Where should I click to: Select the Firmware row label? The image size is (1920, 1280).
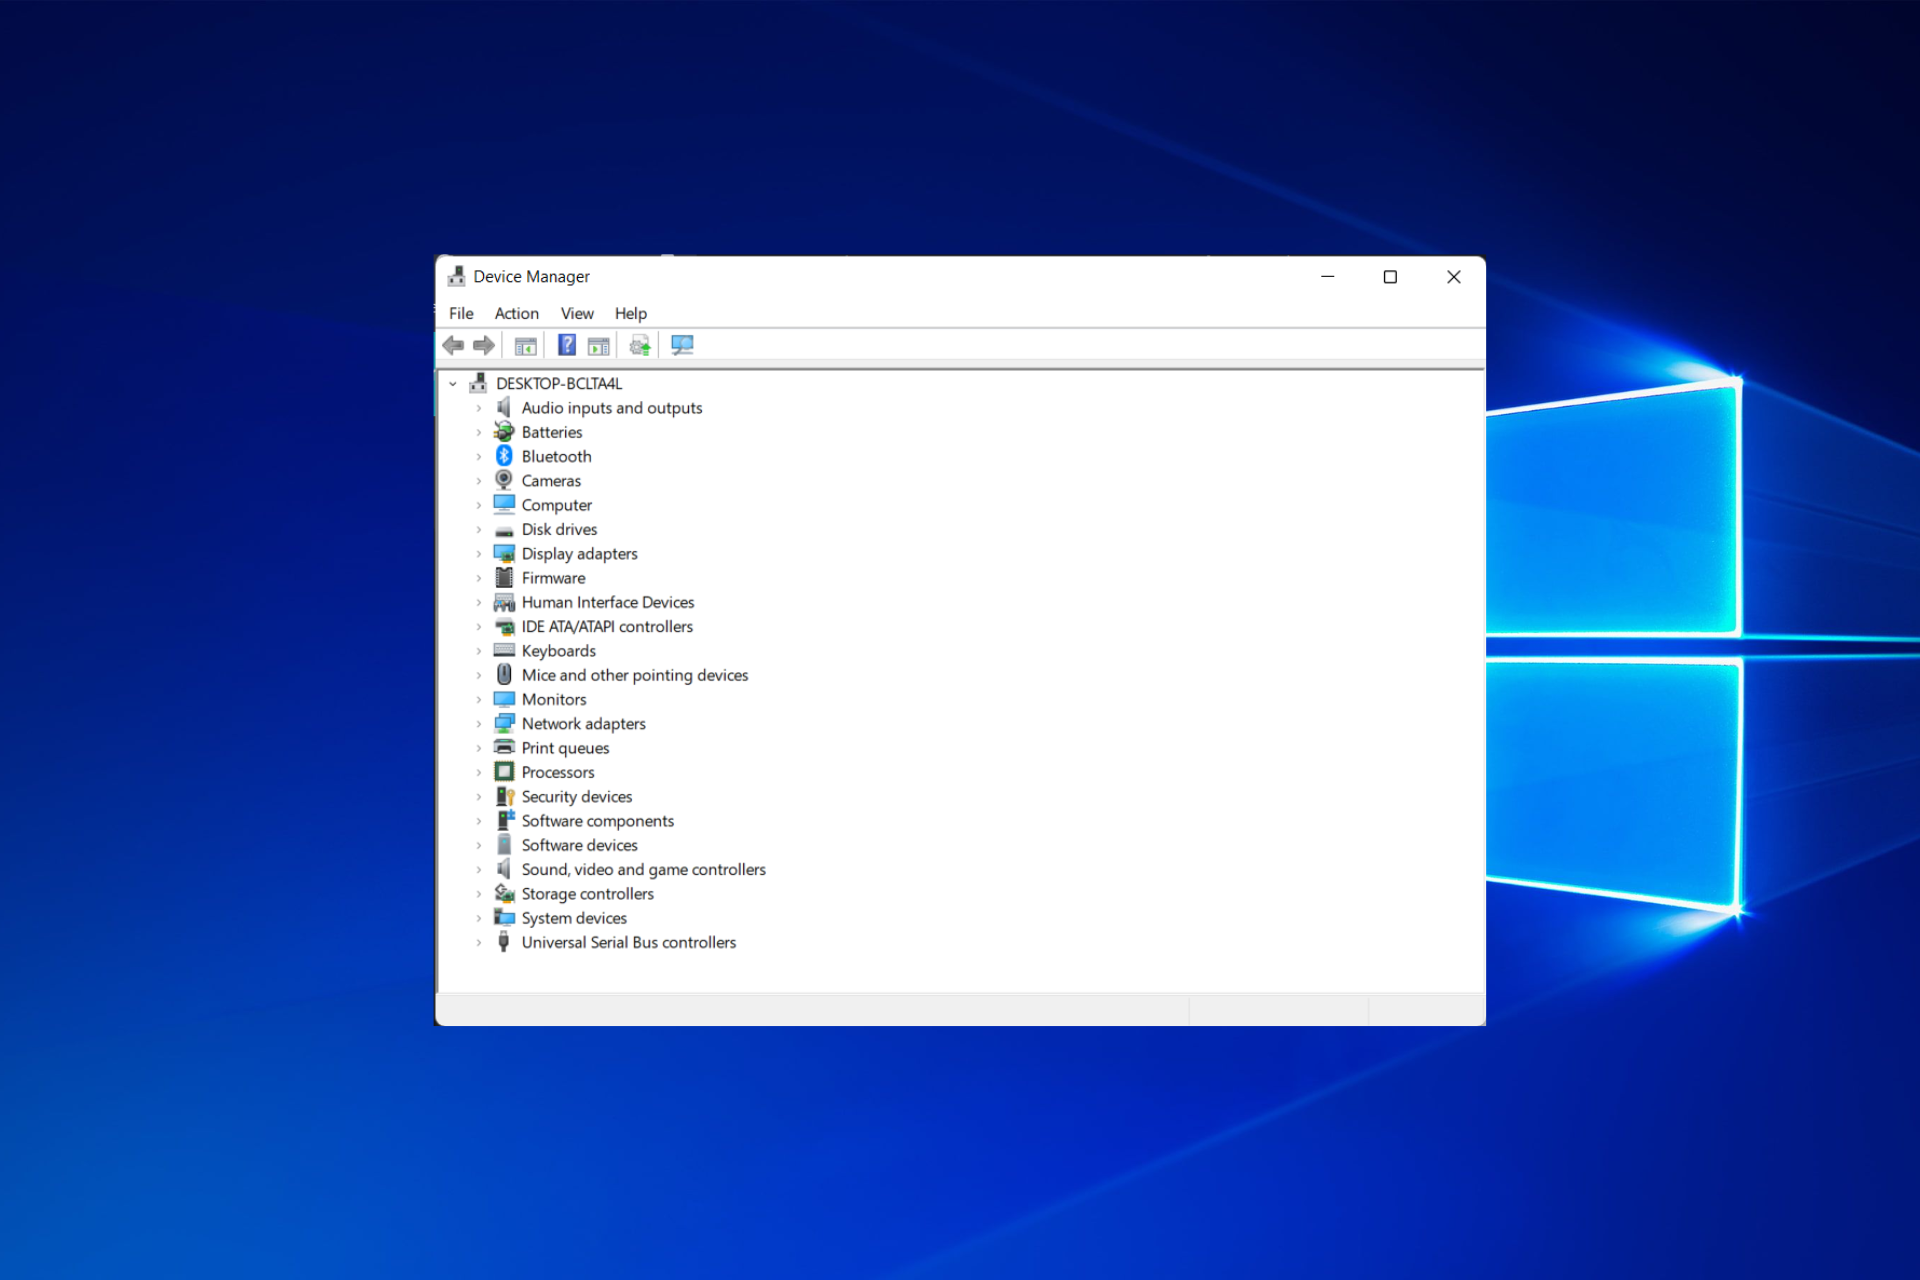point(553,578)
